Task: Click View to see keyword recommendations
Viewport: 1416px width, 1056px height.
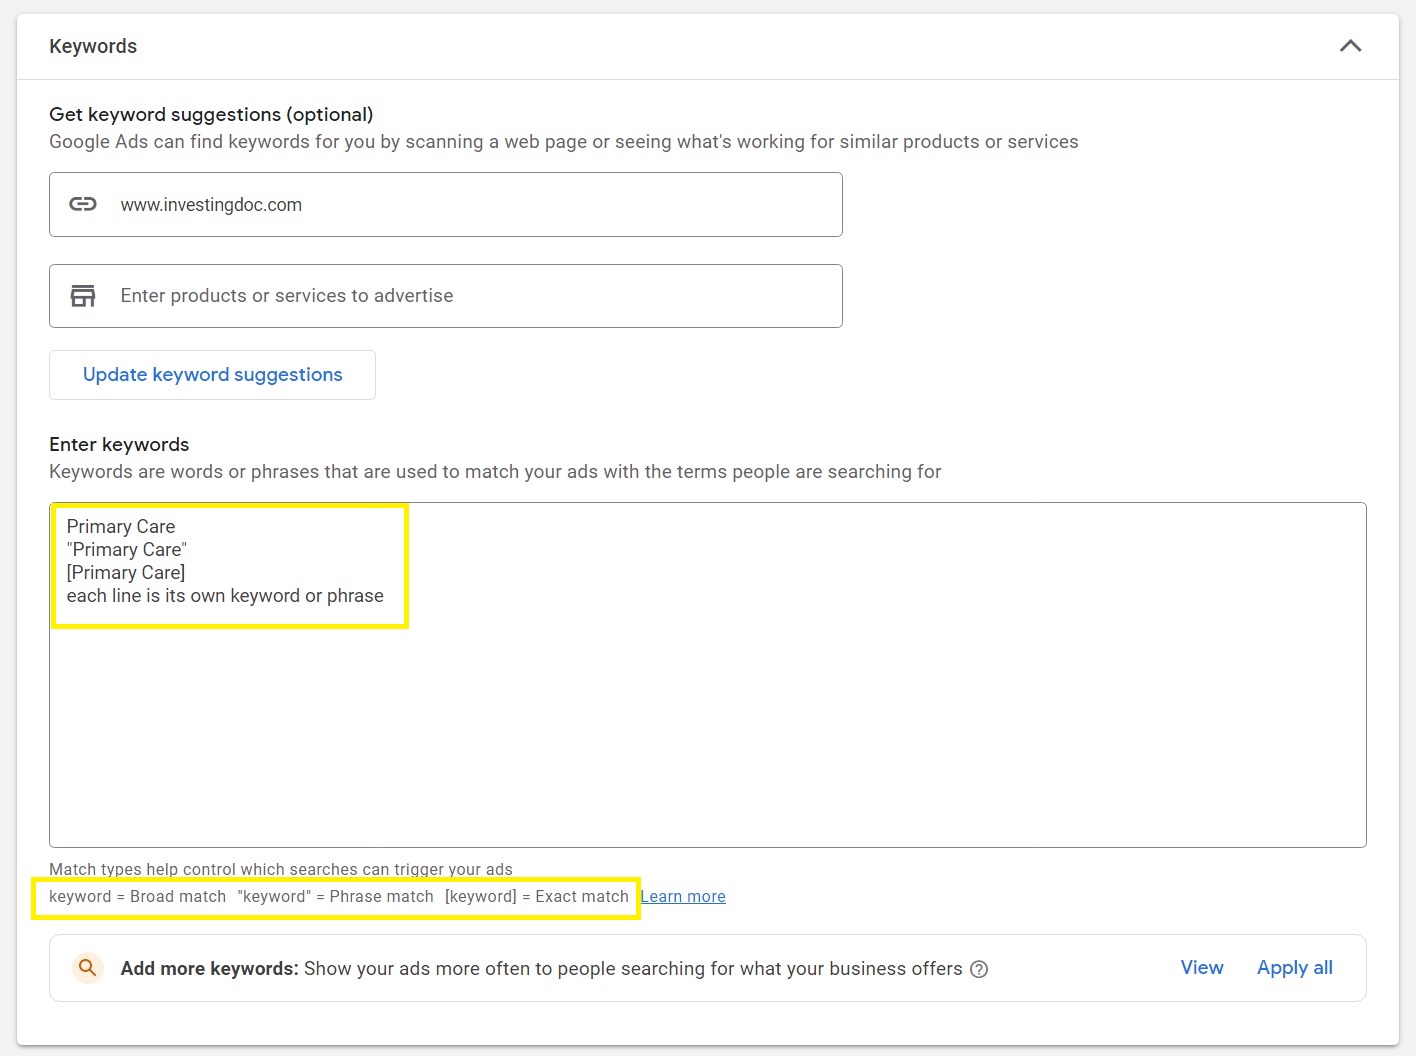Action: click(x=1201, y=967)
